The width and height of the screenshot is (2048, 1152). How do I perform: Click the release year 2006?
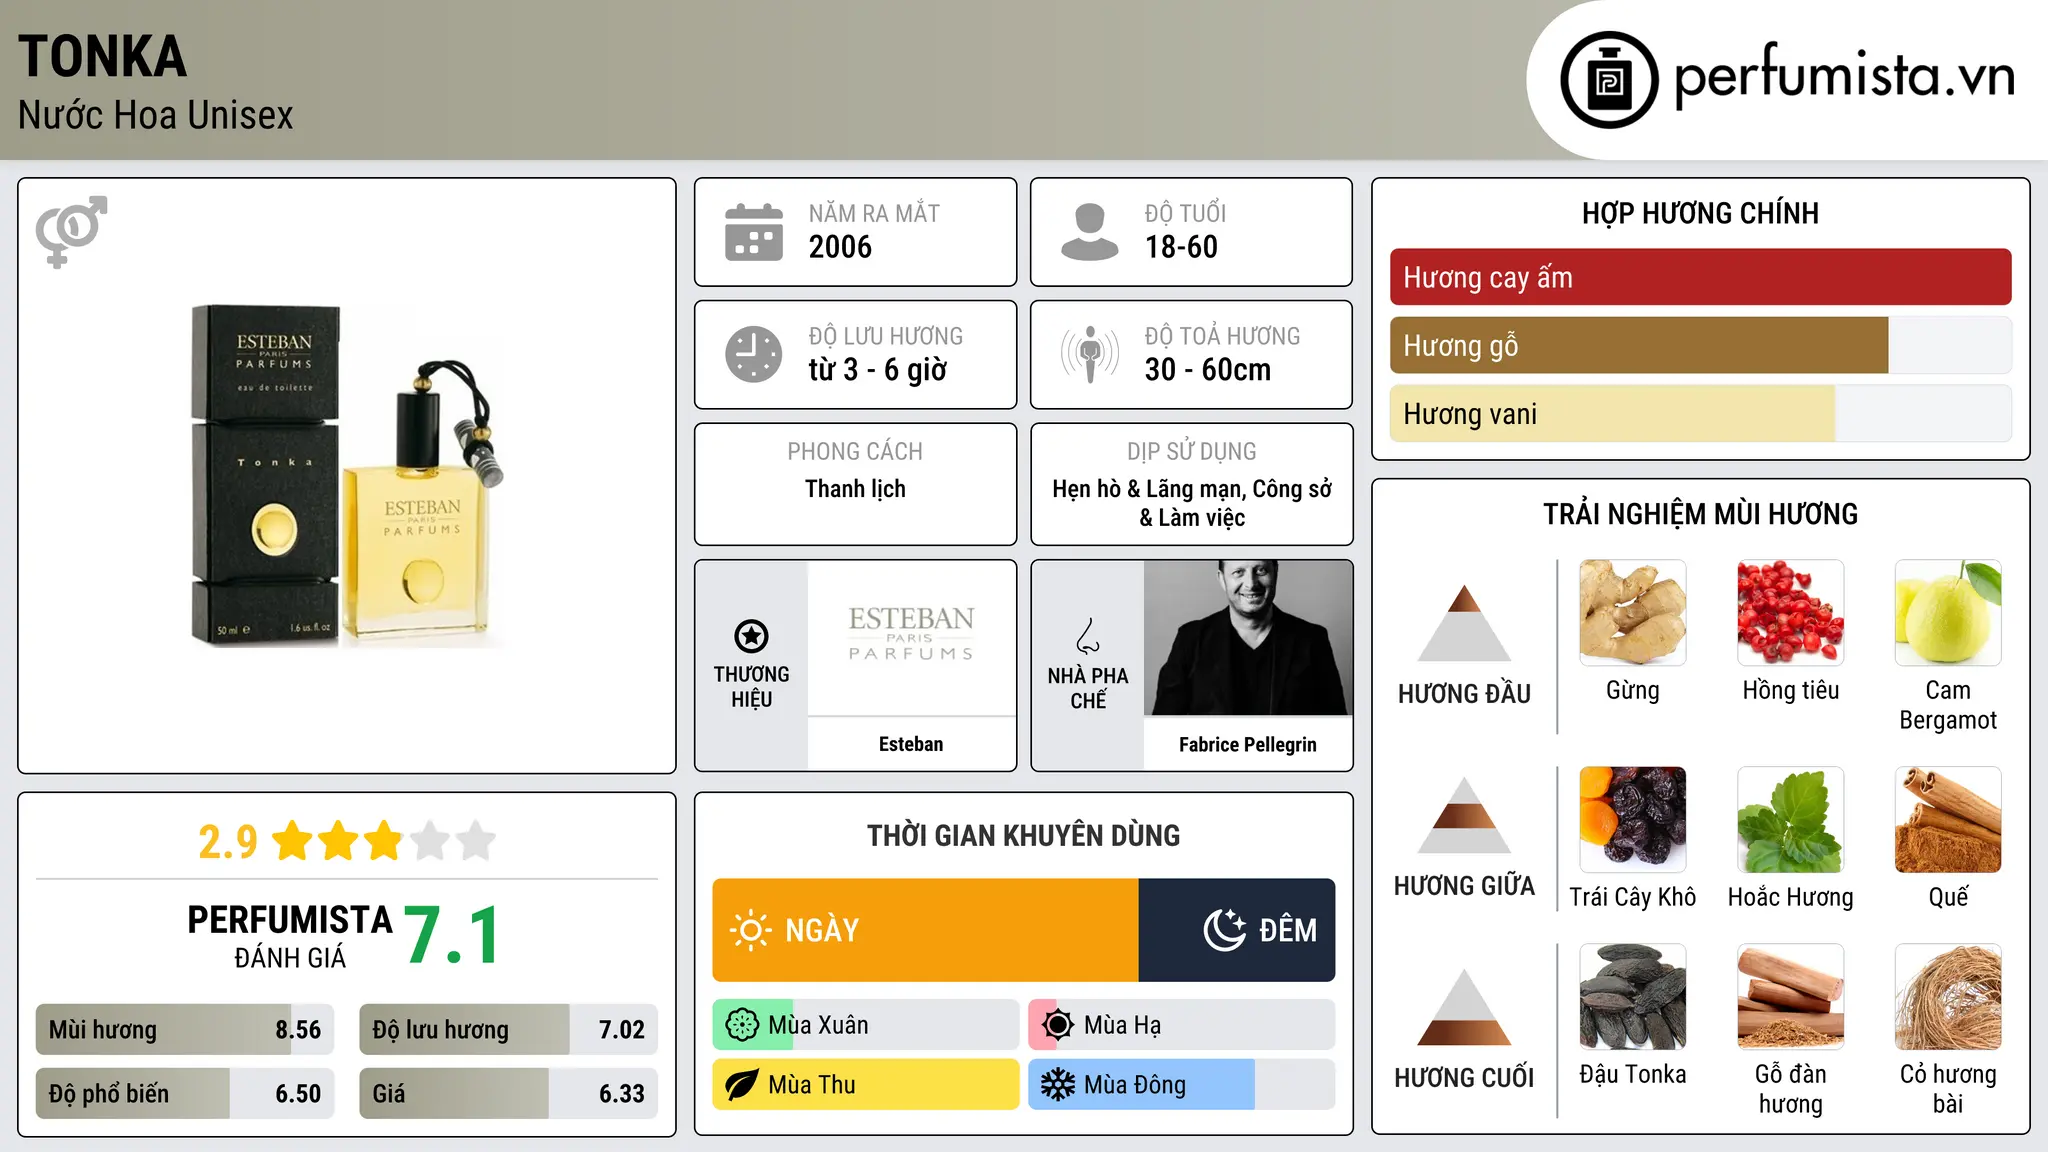(840, 247)
